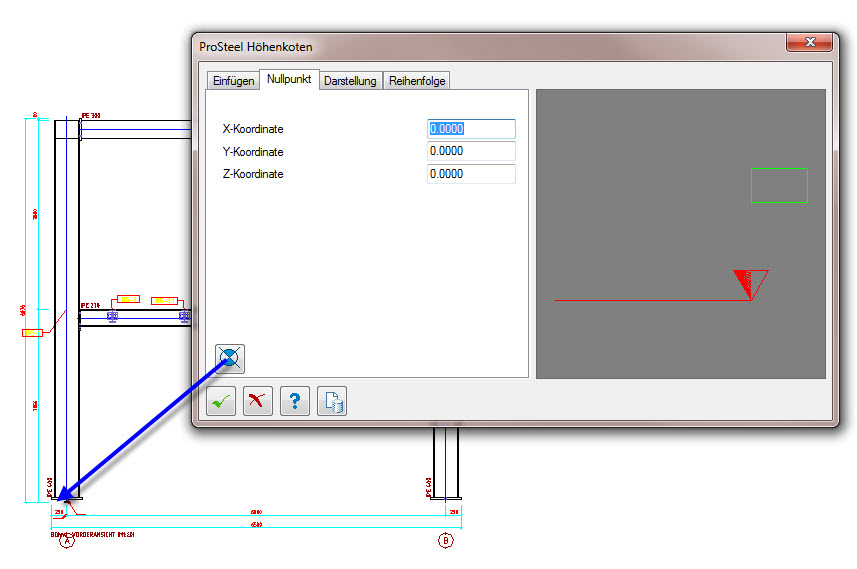Close the ProSteel Höhenkoten dialog
Screen dimensions: 857x569
click(811, 42)
